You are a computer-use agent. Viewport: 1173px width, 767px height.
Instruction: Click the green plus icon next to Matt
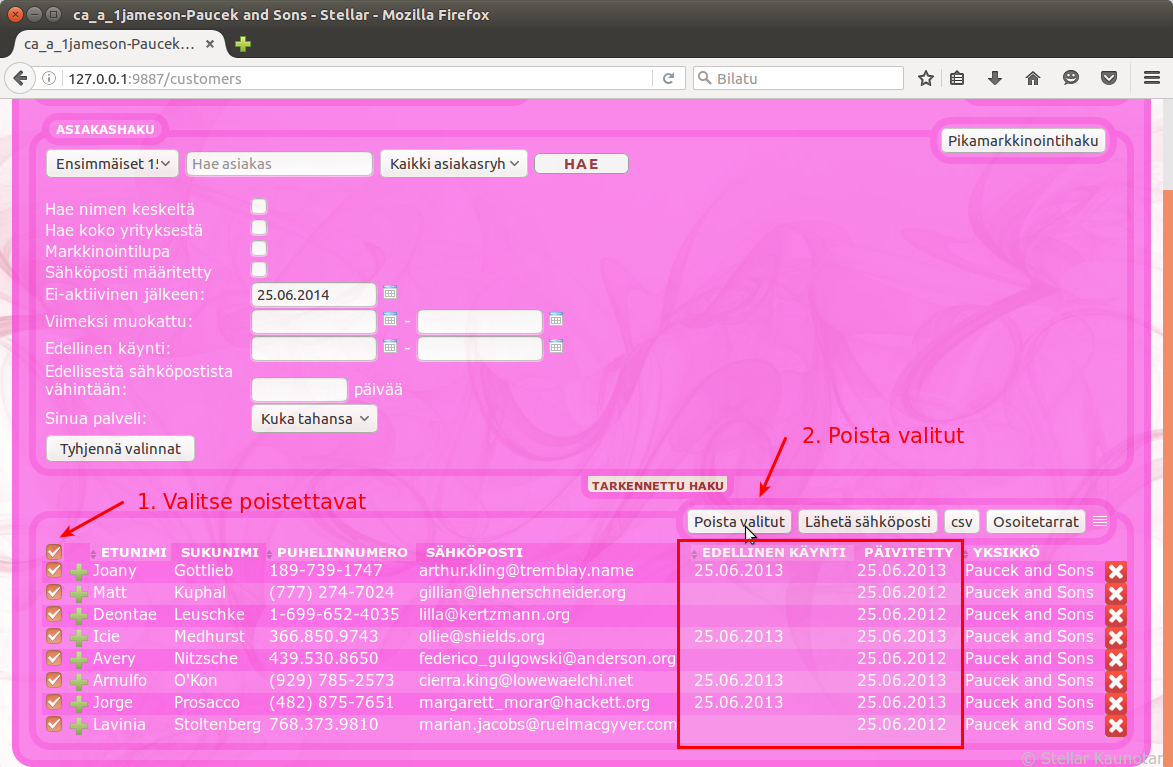coord(79,593)
